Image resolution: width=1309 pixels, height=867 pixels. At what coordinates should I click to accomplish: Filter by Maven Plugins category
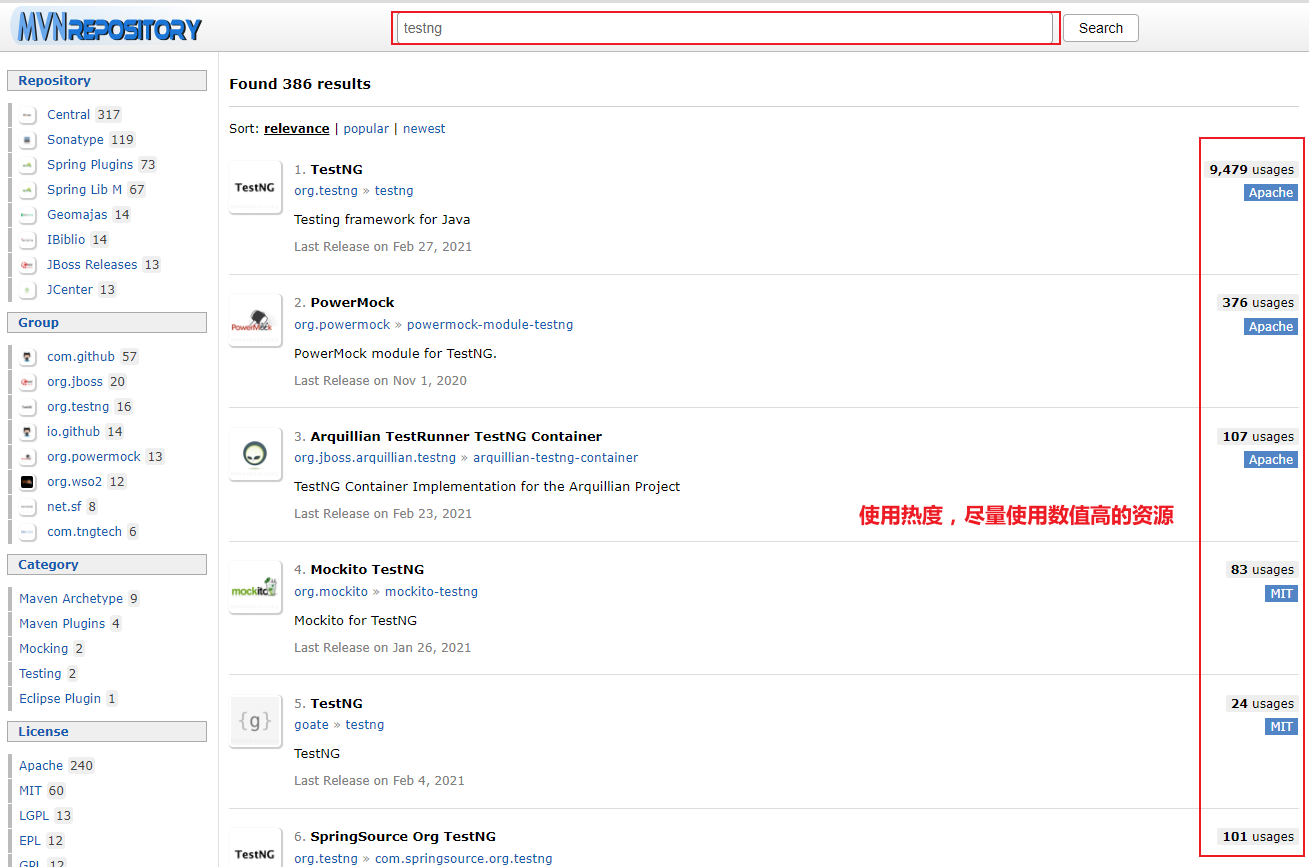point(62,624)
